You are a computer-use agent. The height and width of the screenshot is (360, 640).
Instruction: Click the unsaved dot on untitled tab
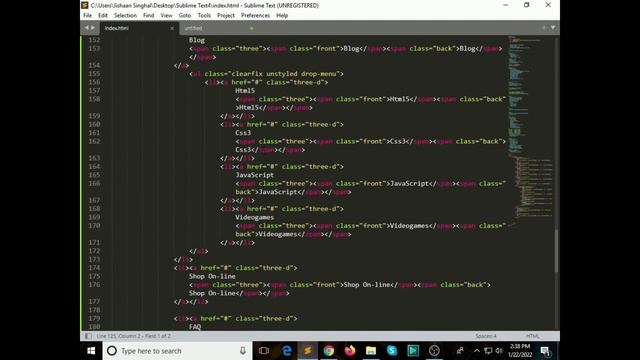pos(251,28)
